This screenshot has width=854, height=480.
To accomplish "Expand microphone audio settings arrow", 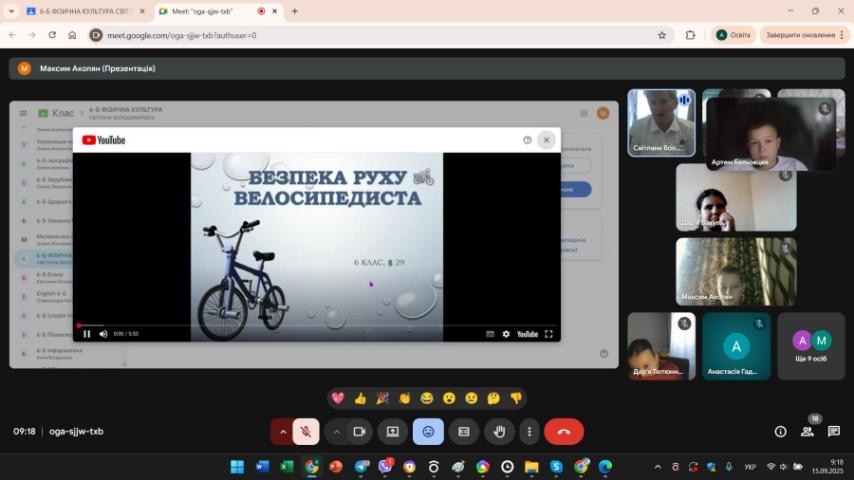I will coord(283,432).
